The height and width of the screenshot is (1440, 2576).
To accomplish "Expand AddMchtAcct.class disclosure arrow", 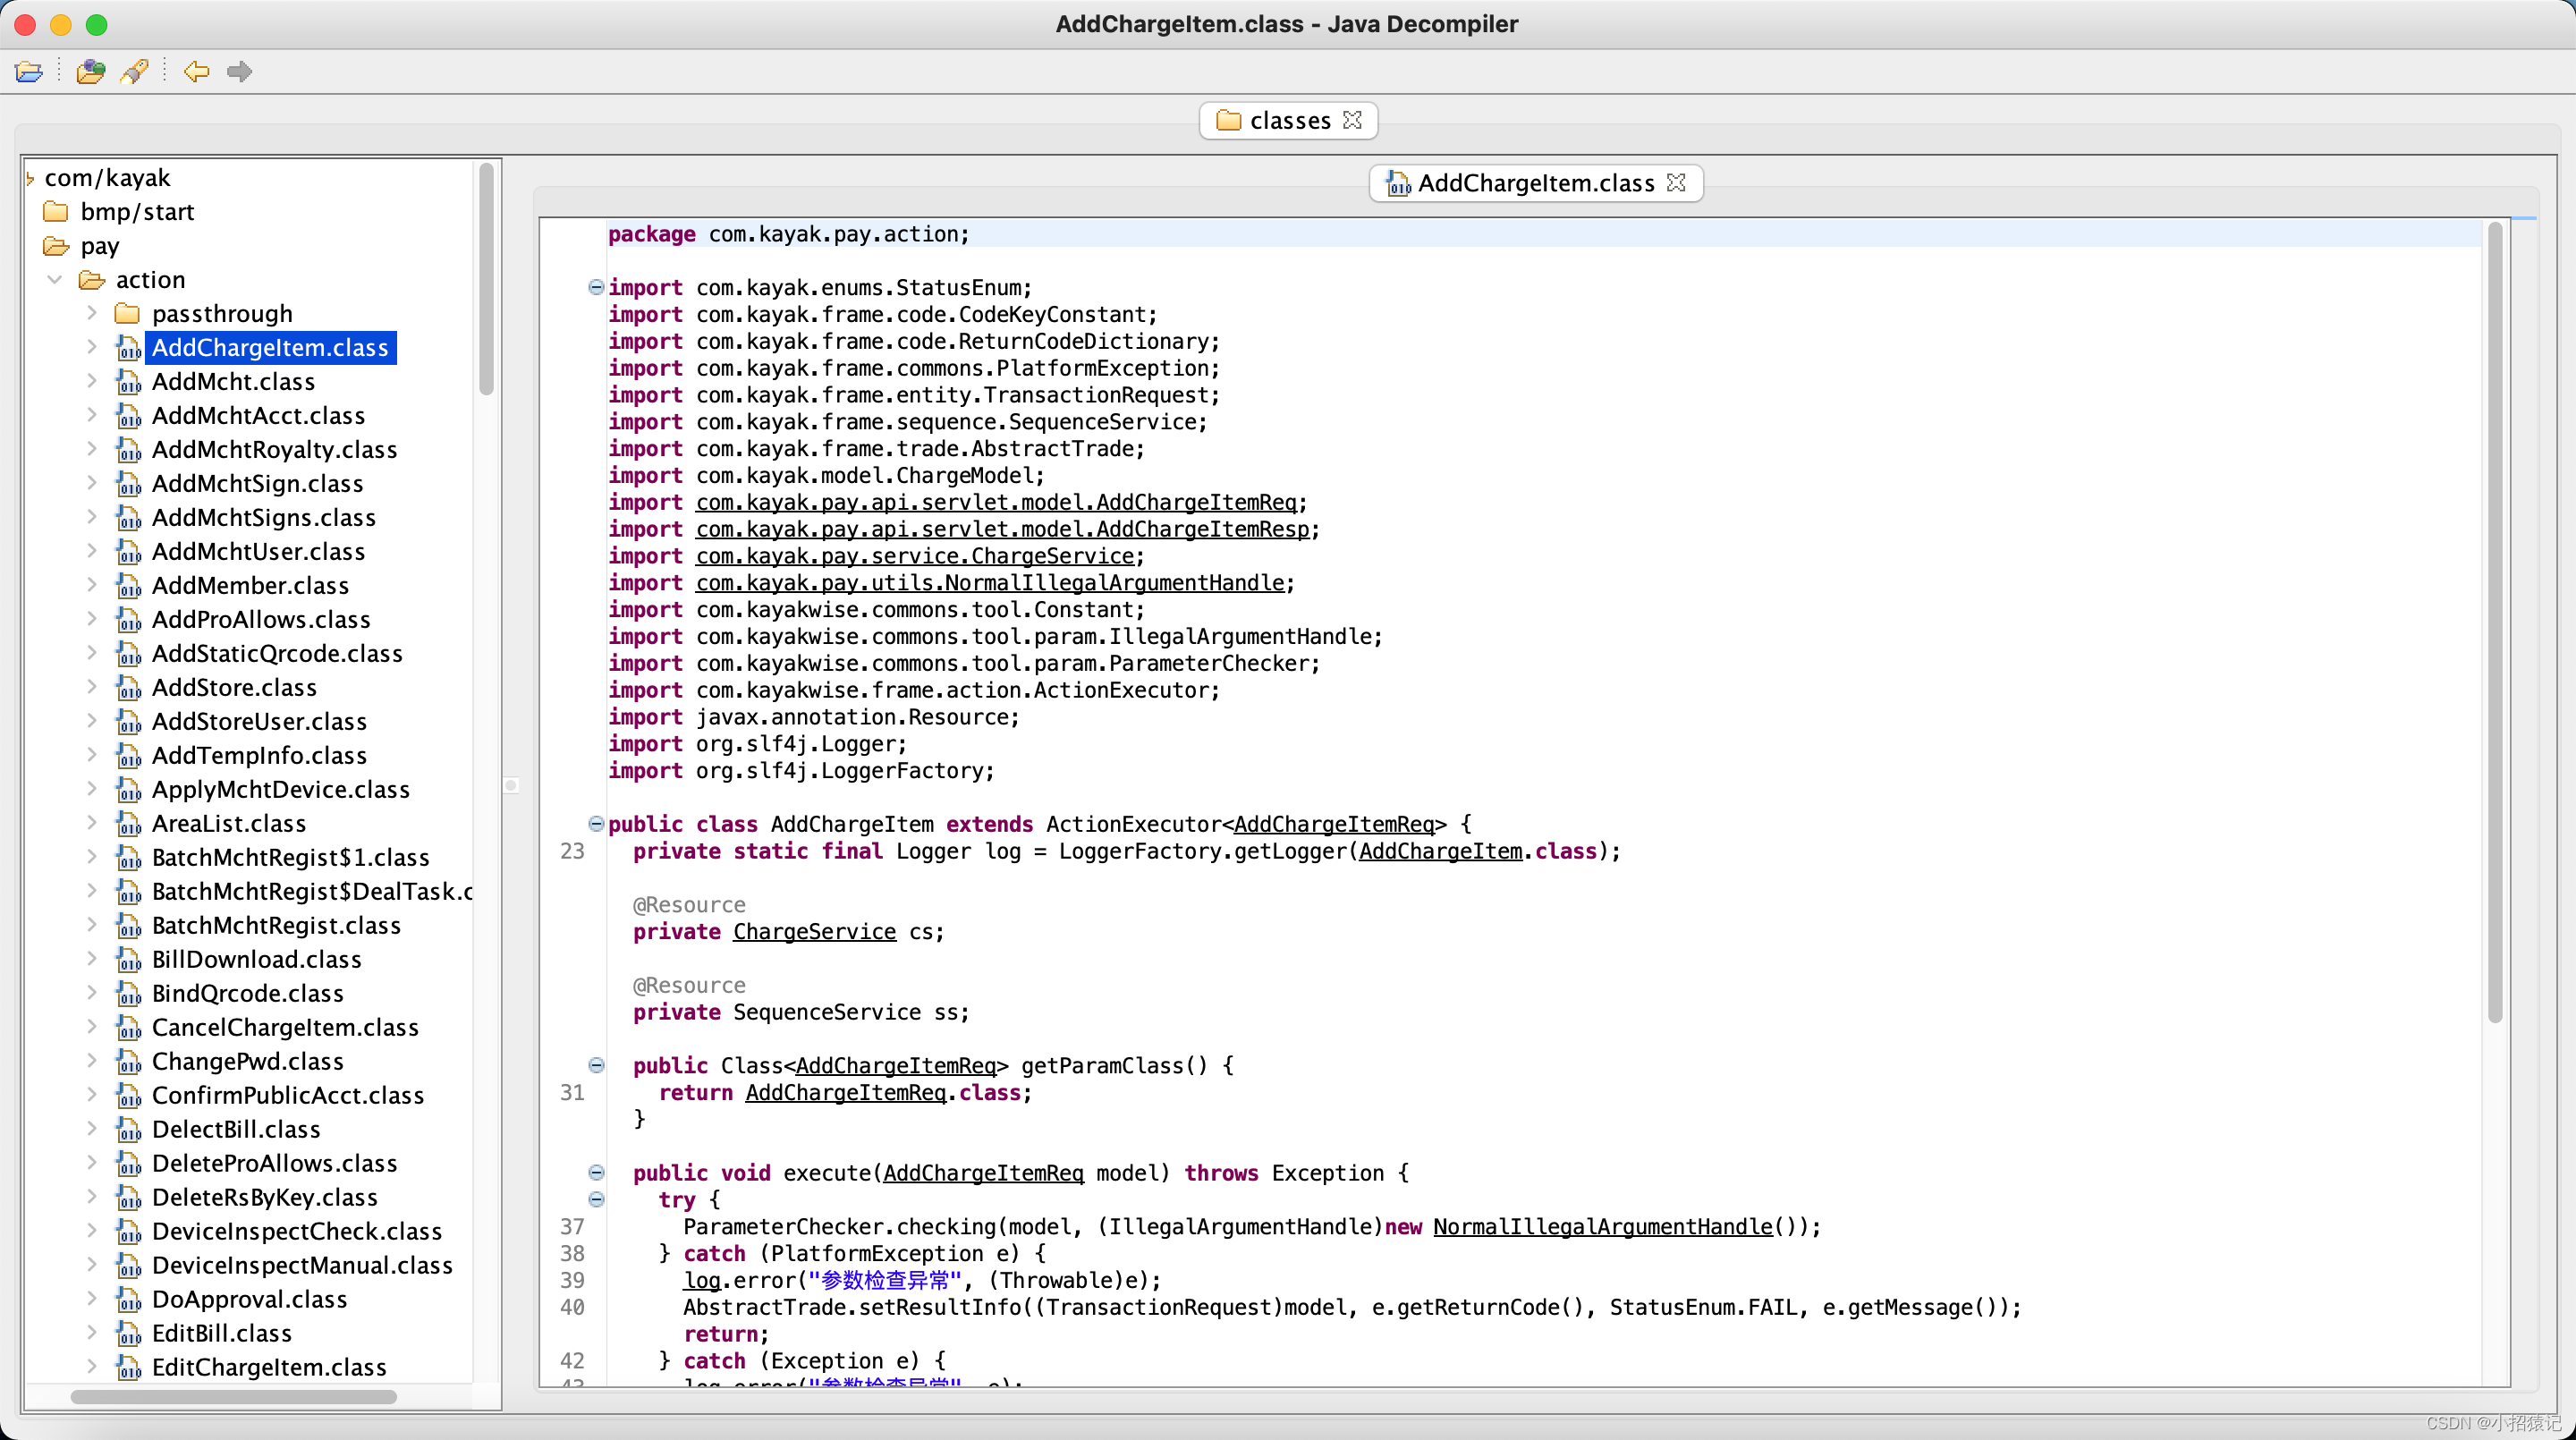I will pos(92,415).
